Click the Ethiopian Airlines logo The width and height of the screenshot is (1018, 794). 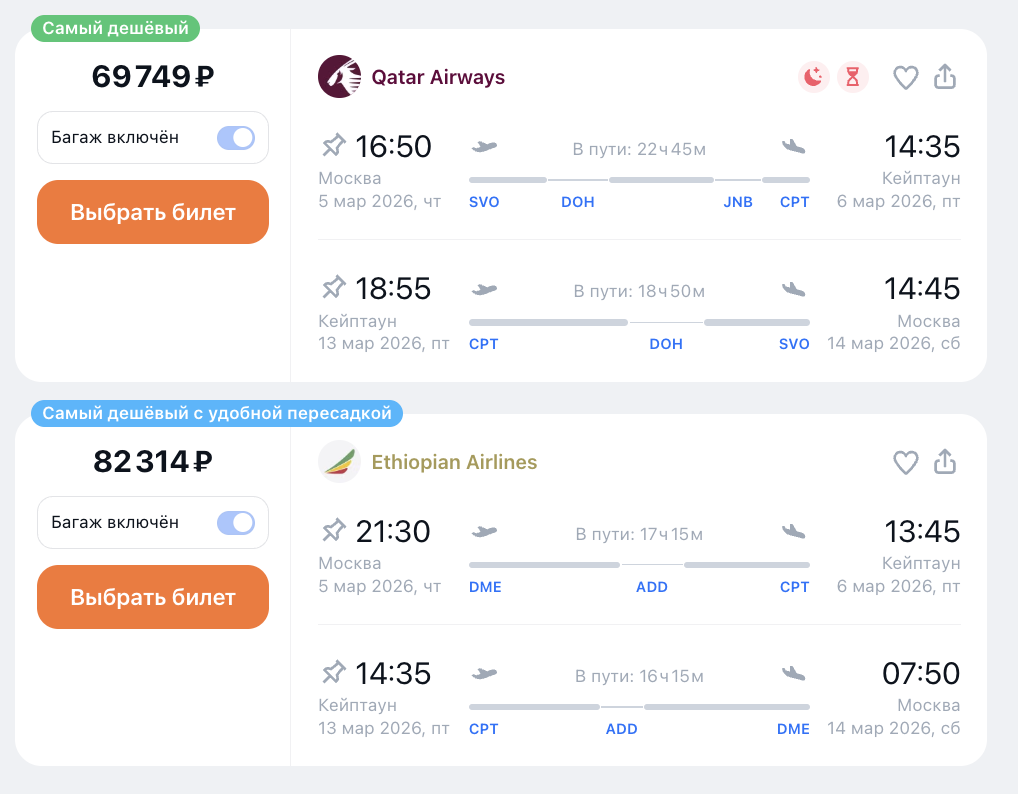point(338,462)
